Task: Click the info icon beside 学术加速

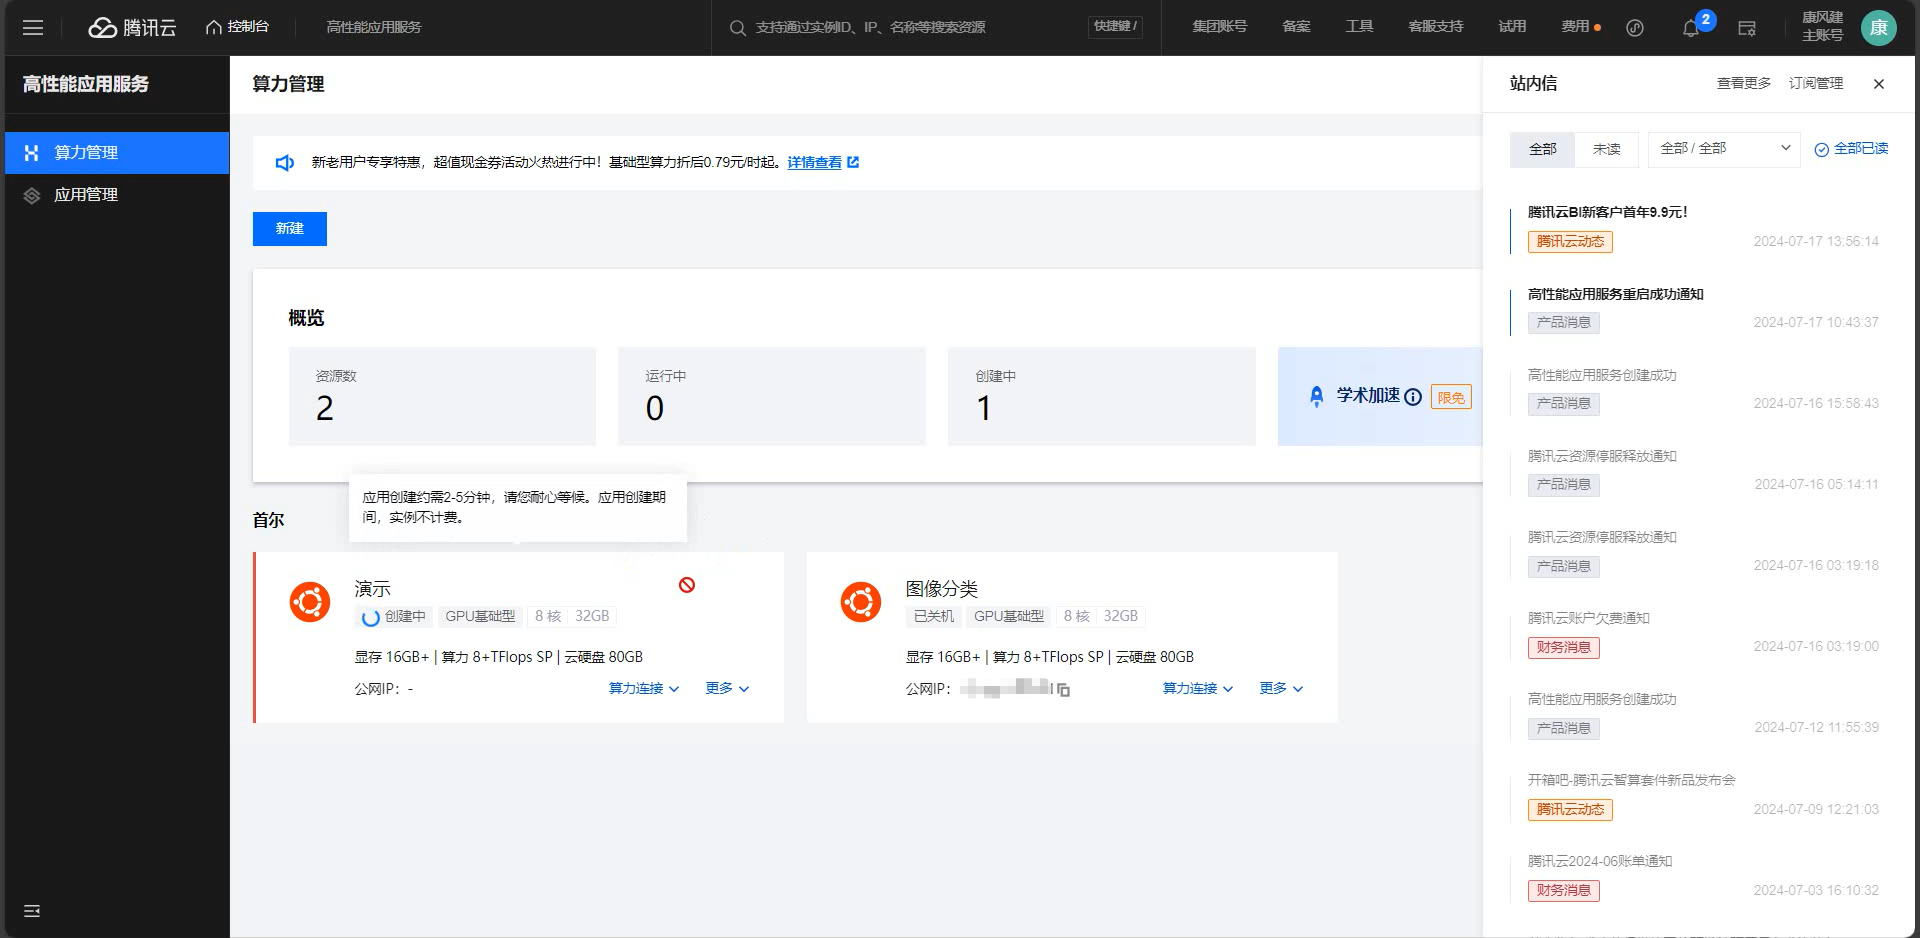Action: 1413,397
